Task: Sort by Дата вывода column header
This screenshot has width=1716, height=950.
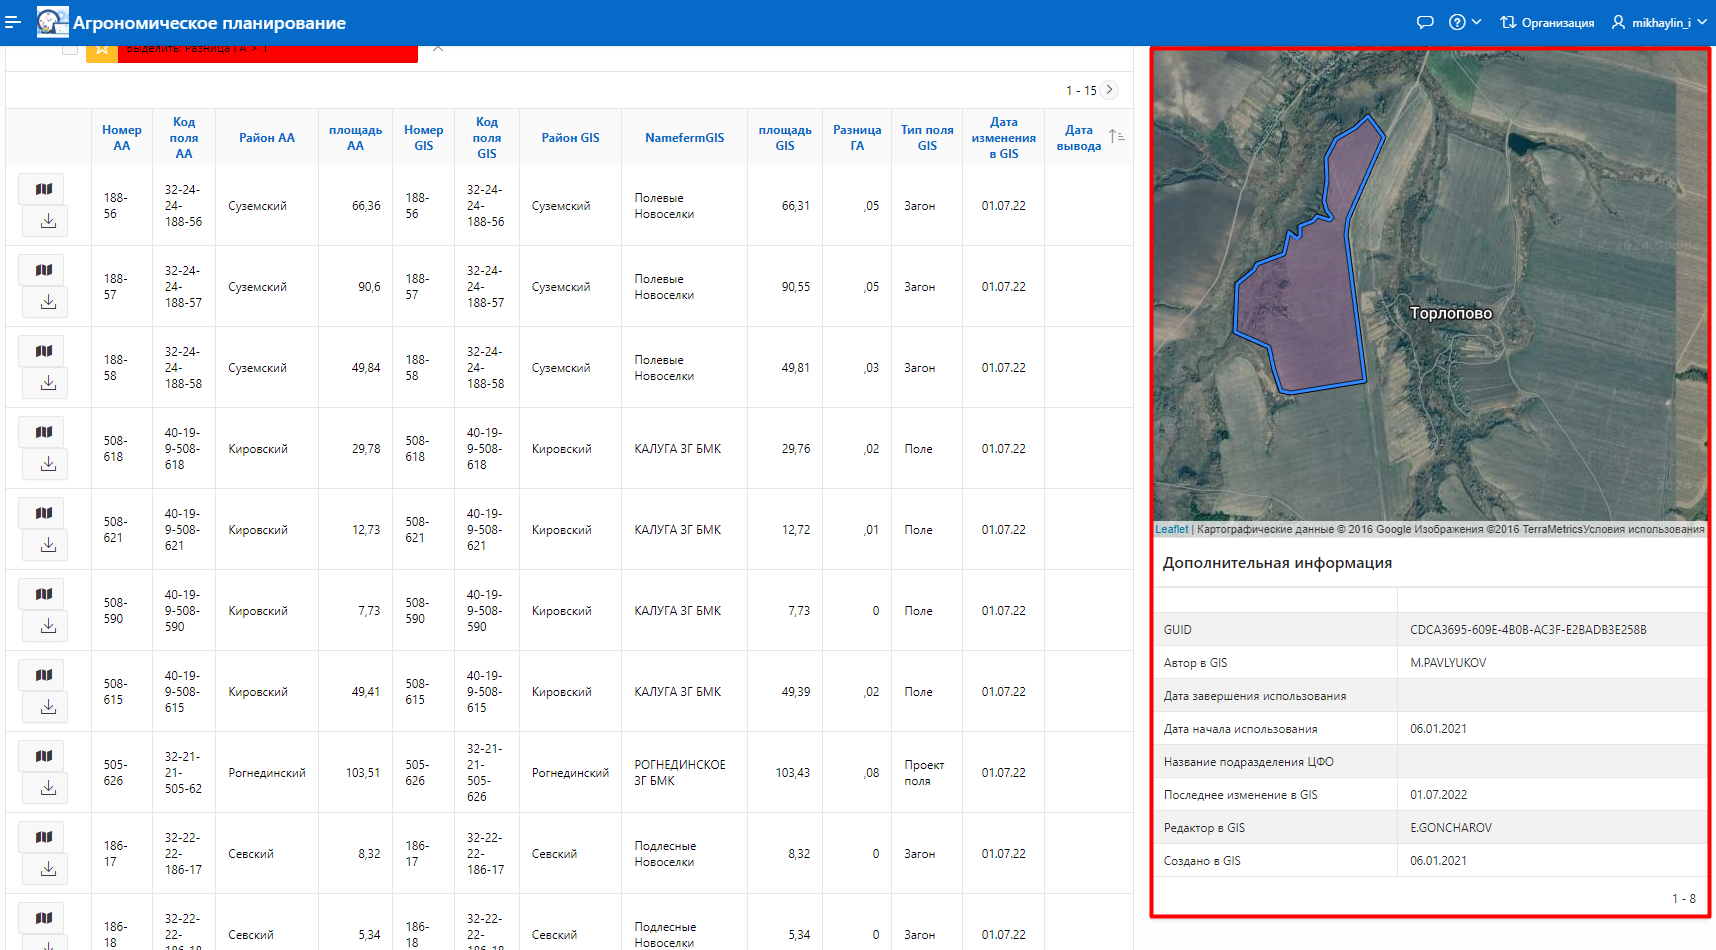Action: tap(1078, 138)
